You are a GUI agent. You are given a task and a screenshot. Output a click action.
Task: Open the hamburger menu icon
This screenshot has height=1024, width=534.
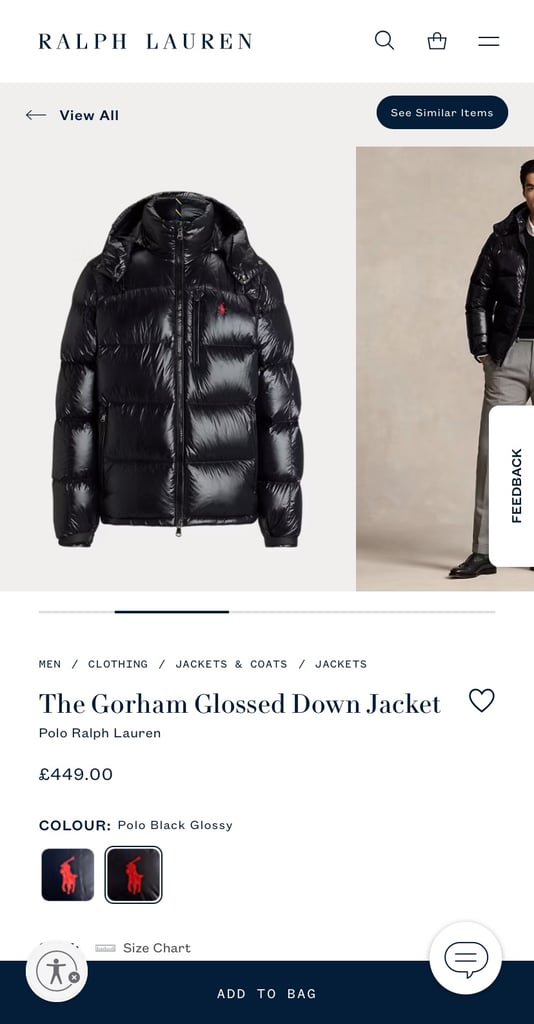(488, 42)
